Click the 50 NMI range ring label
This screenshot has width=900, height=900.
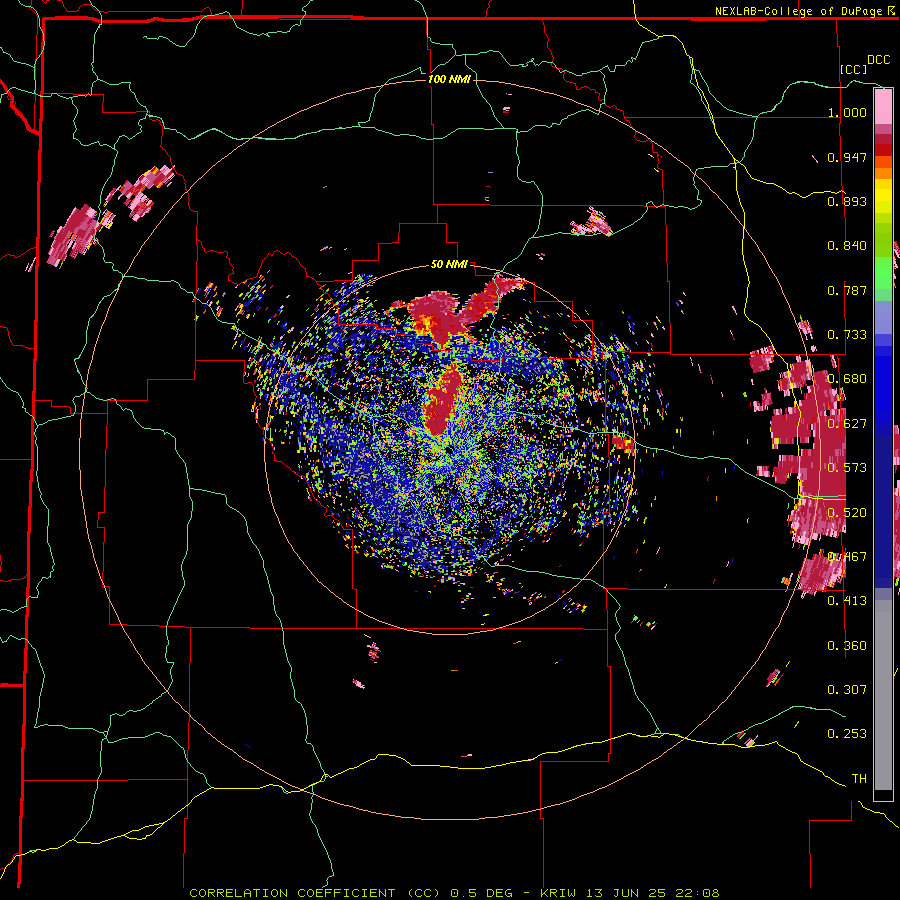click(449, 265)
